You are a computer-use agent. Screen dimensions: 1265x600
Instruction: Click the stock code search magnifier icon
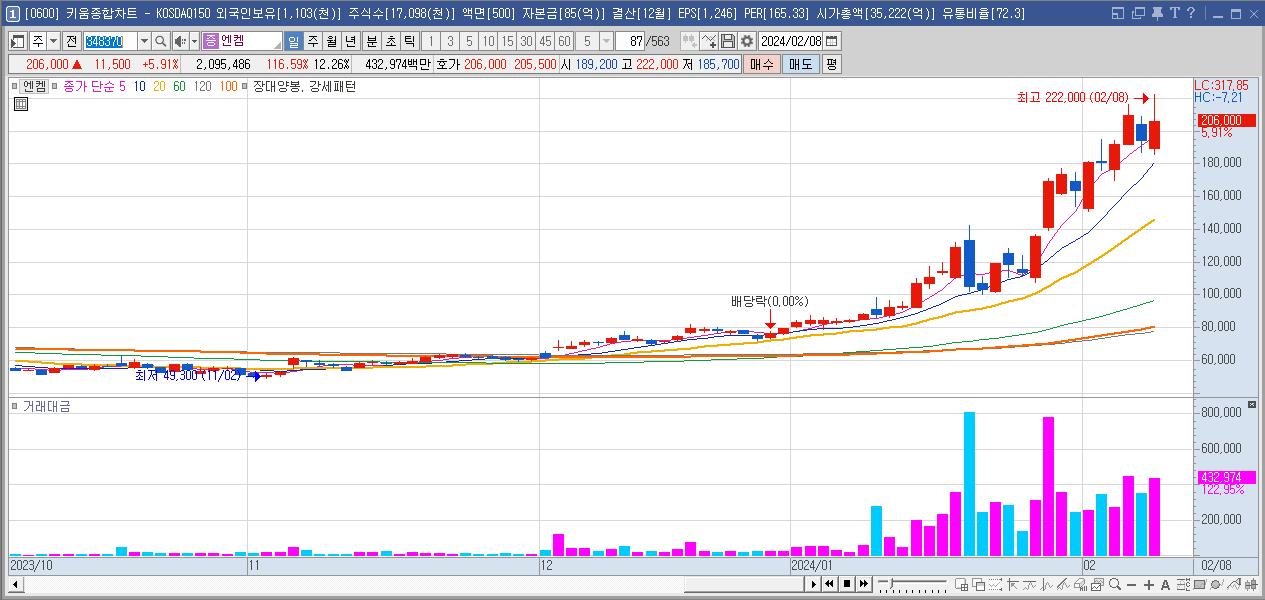pyautogui.click(x=160, y=41)
